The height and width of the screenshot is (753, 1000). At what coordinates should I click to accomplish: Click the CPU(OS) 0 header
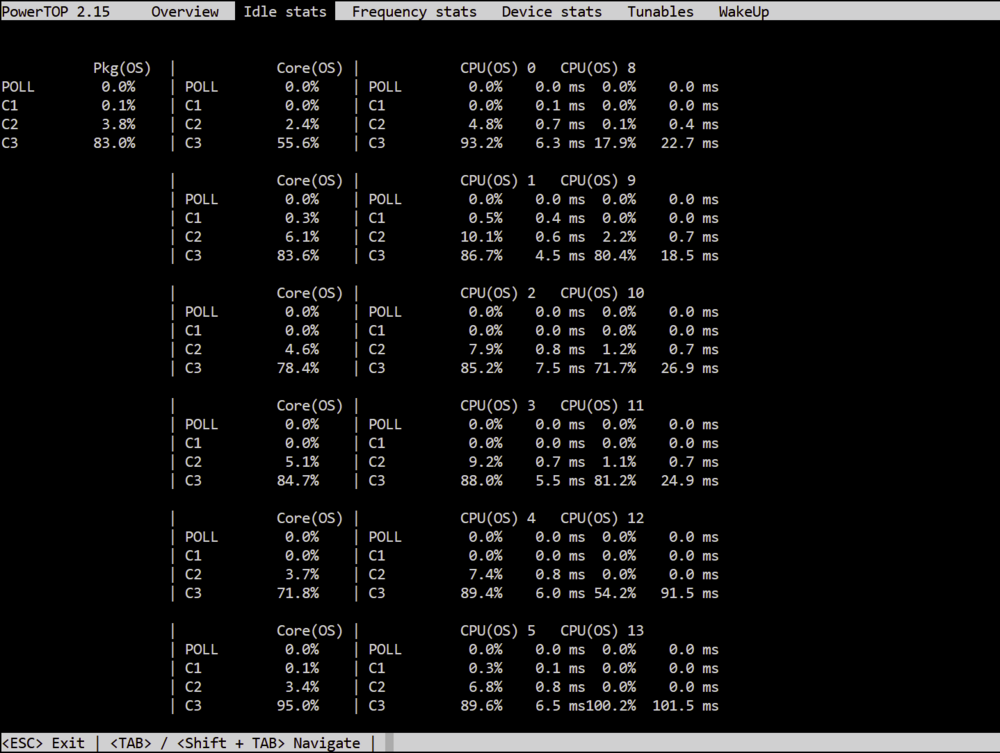click(x=498, y=68)
